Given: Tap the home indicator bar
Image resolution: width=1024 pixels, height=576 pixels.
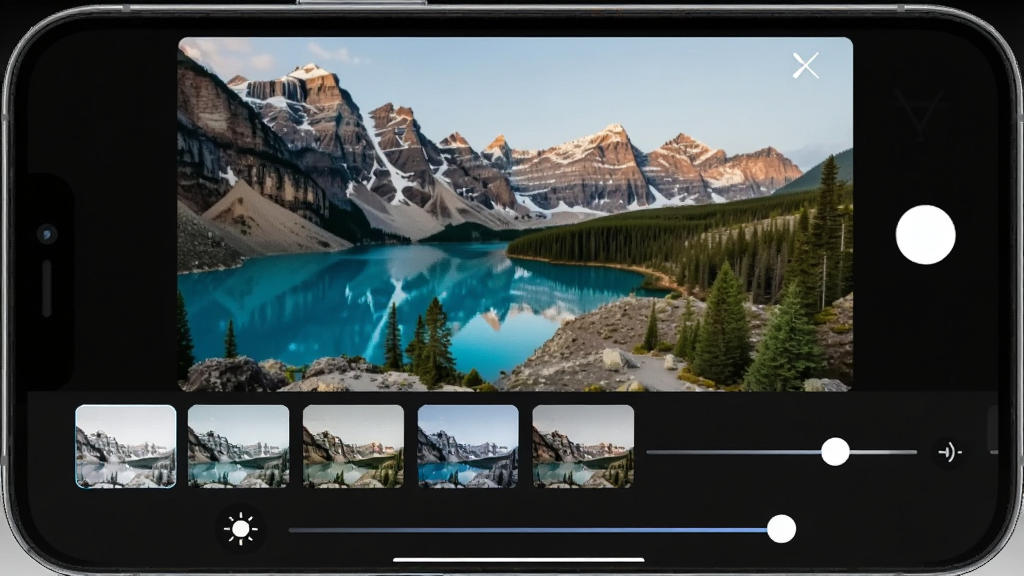Looking at the screenshot, I should coord(519,560).
